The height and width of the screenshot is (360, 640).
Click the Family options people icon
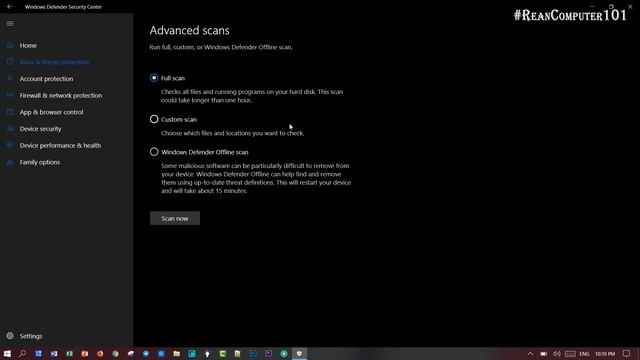point(10,162)
